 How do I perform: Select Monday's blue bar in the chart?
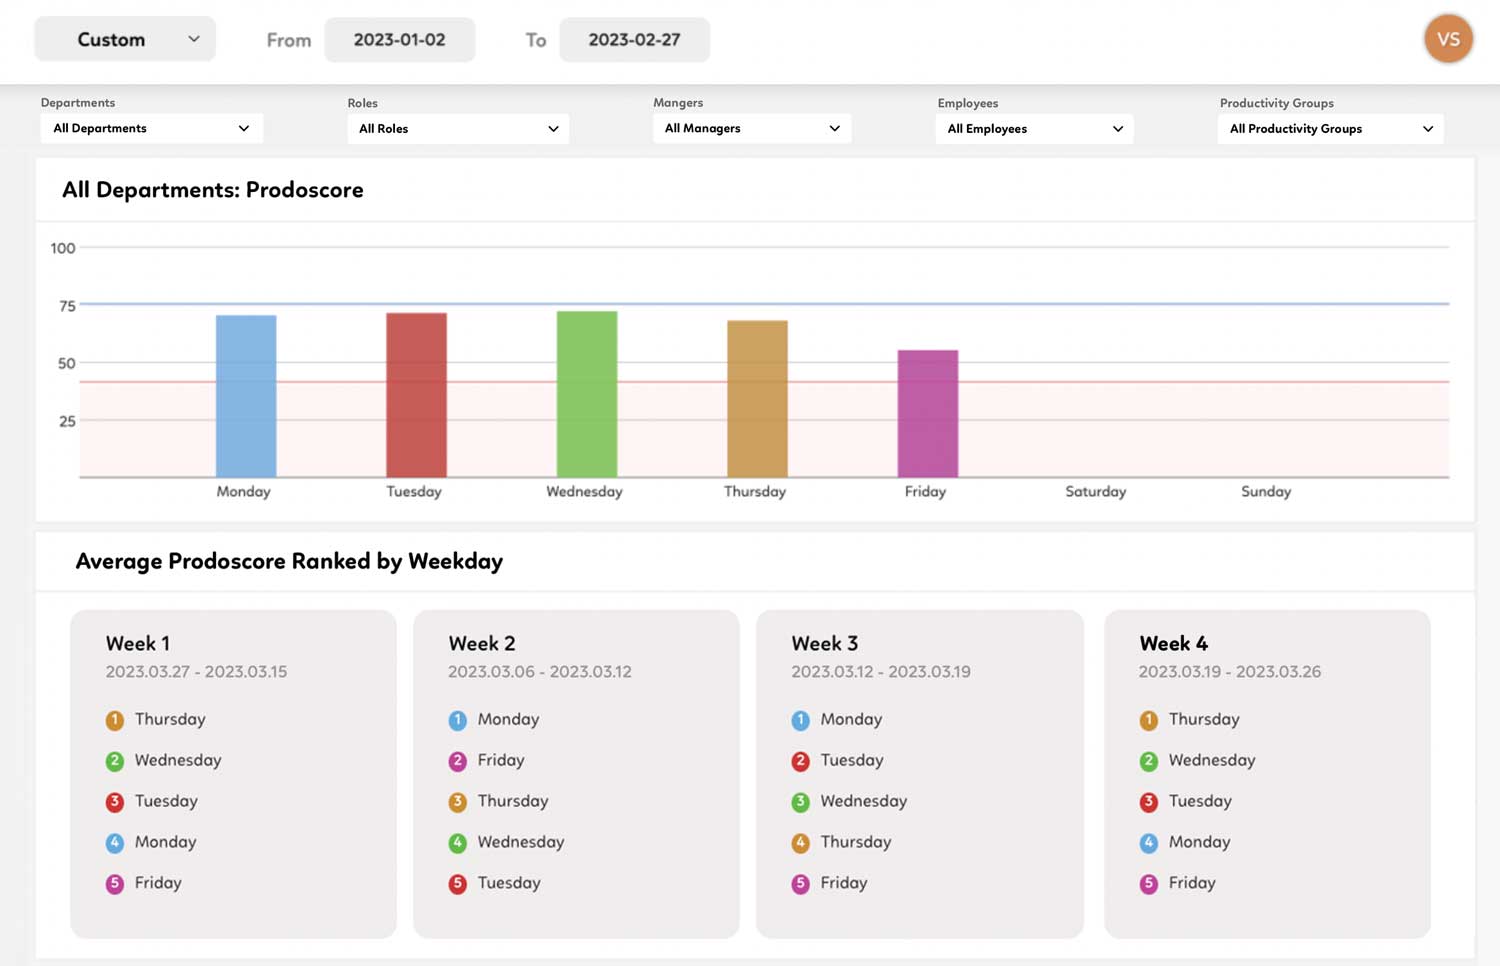click(x=244, y=395)
